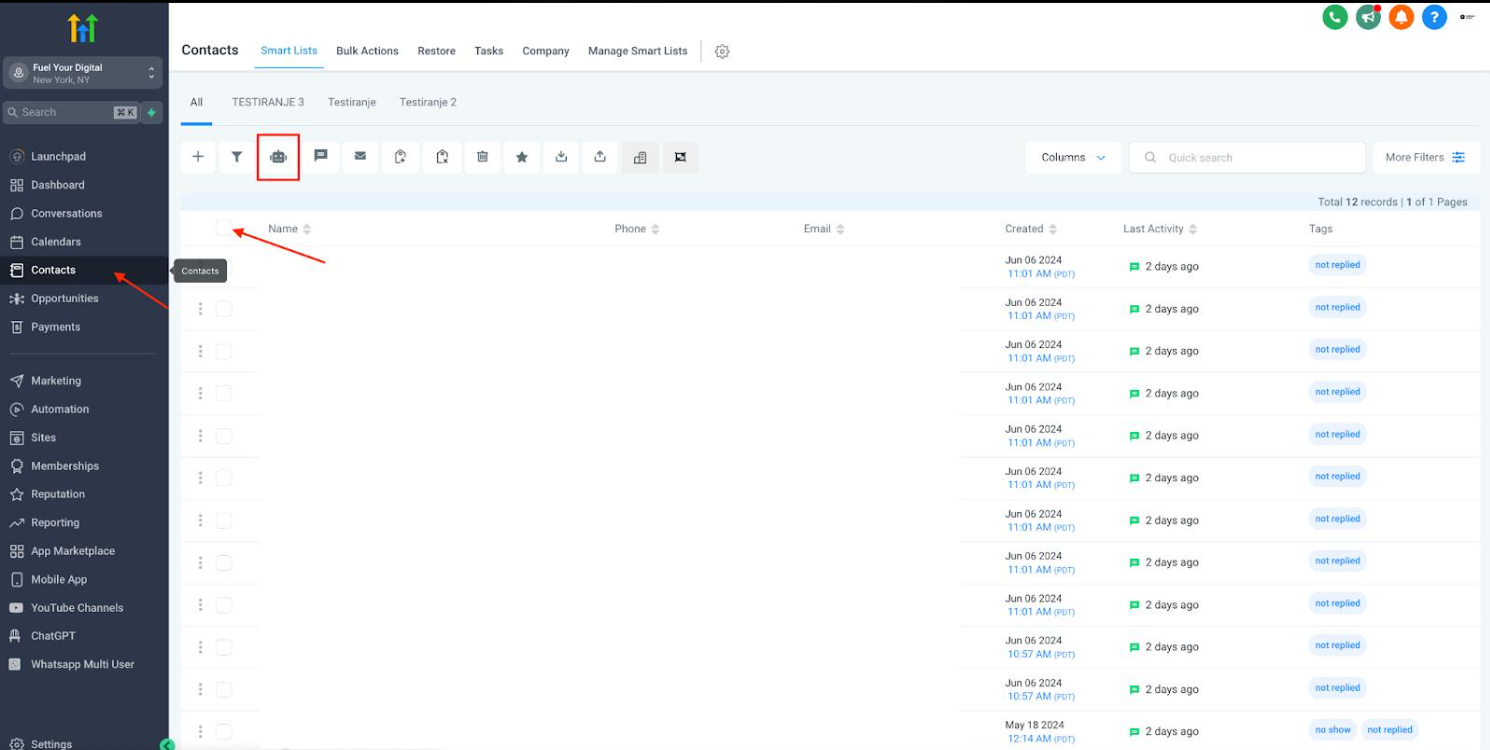The height and width of the screenshot is (750, 1490).
Task: Select the TESTIRANJE 3 smart list tab
Action: 268,102
